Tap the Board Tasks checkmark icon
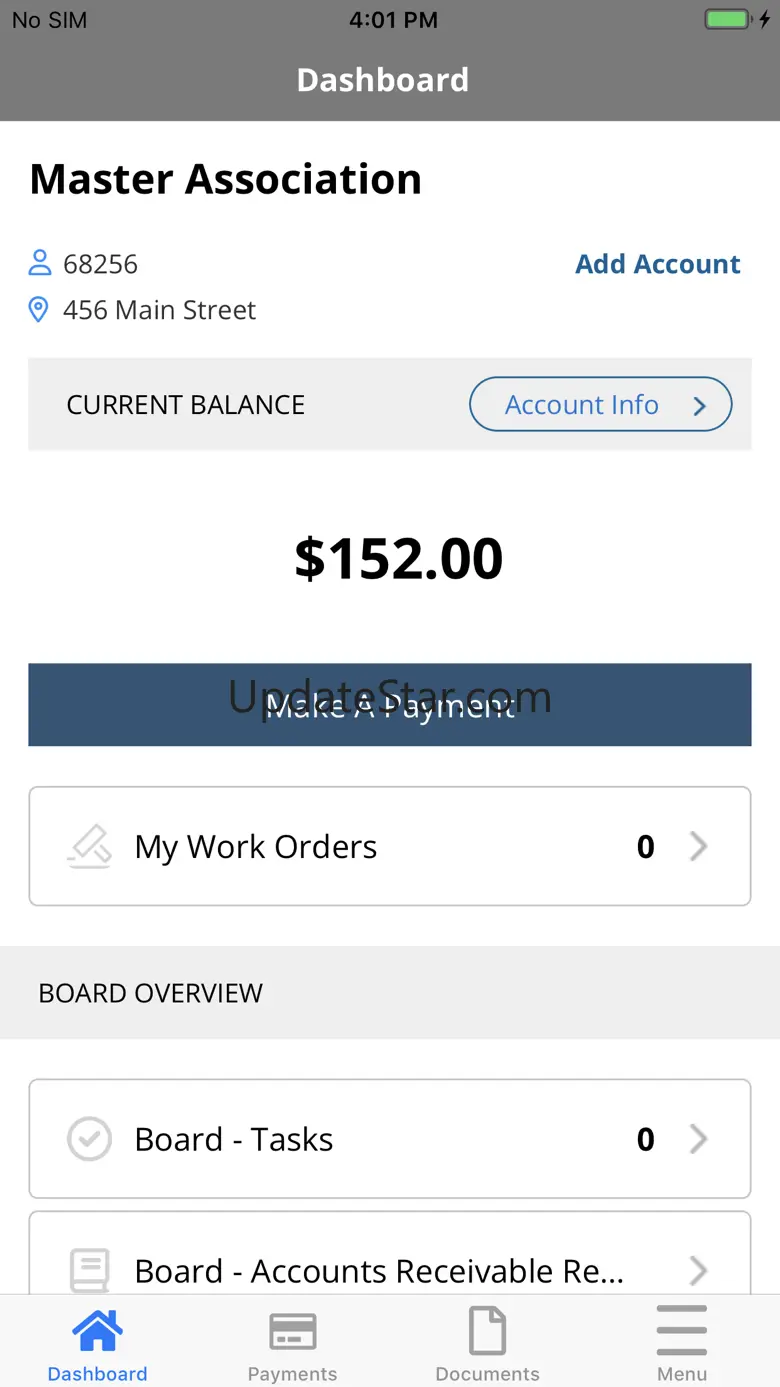The image size is (780, 1387). tap(89, 1139)
